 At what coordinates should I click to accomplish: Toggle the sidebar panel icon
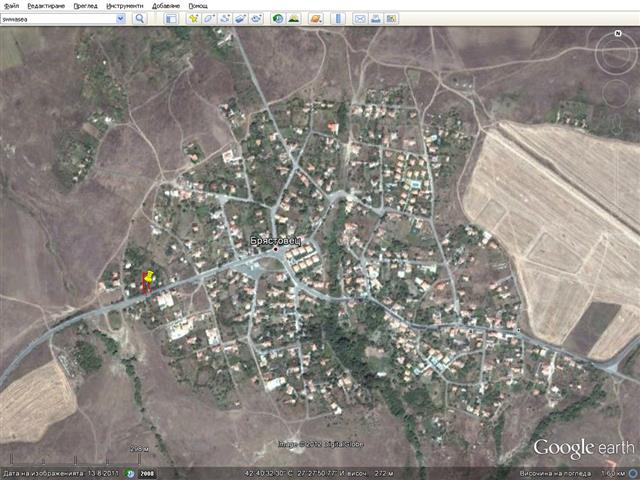point(171,18)
